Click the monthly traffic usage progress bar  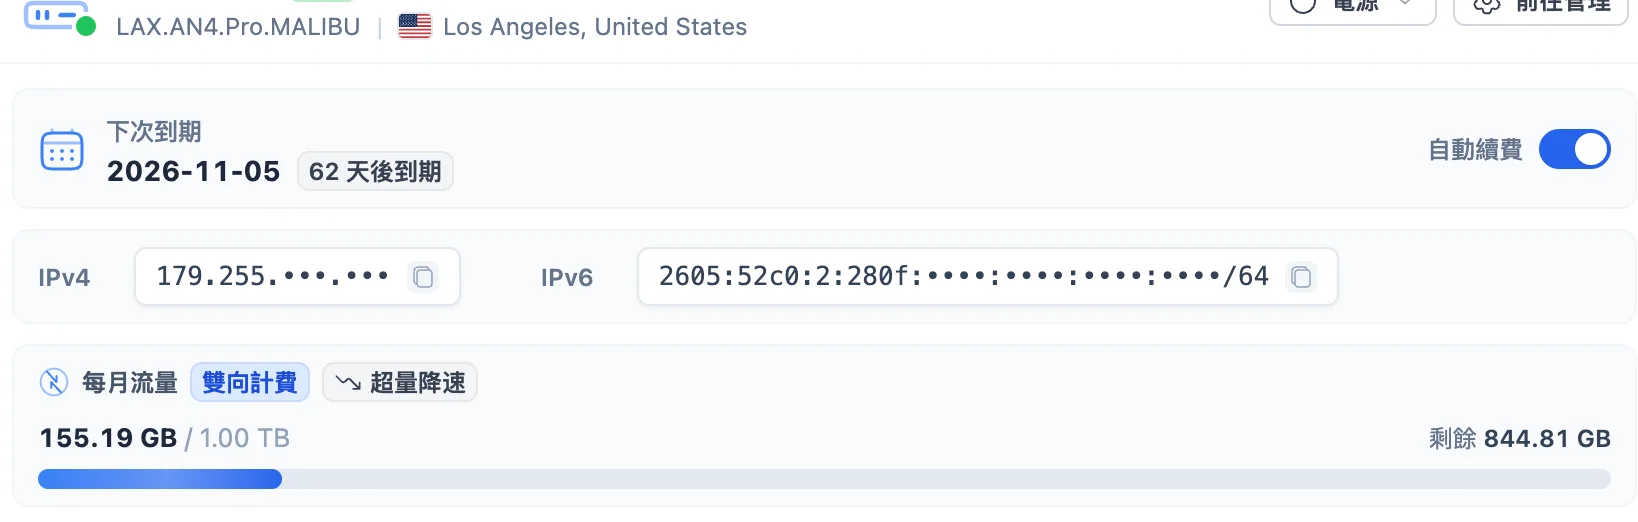point(824,479)
